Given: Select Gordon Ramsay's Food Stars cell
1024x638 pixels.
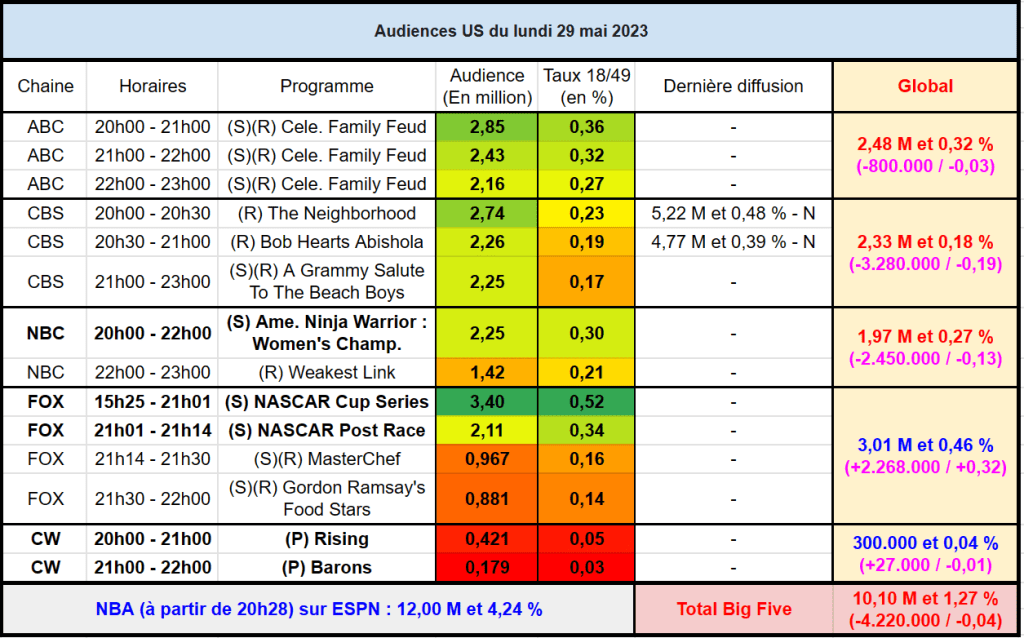Looking at the screenshot, I should (x=327, y=498).
